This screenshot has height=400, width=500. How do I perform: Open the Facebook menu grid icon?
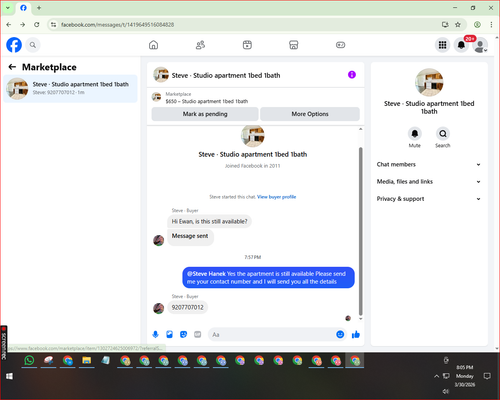coord(442,45)
